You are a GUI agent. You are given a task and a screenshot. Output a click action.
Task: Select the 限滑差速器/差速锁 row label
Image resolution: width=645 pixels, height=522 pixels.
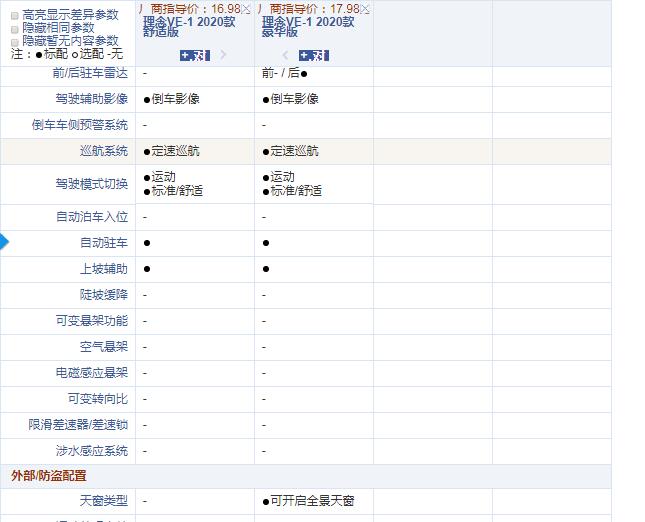(78, 425)
